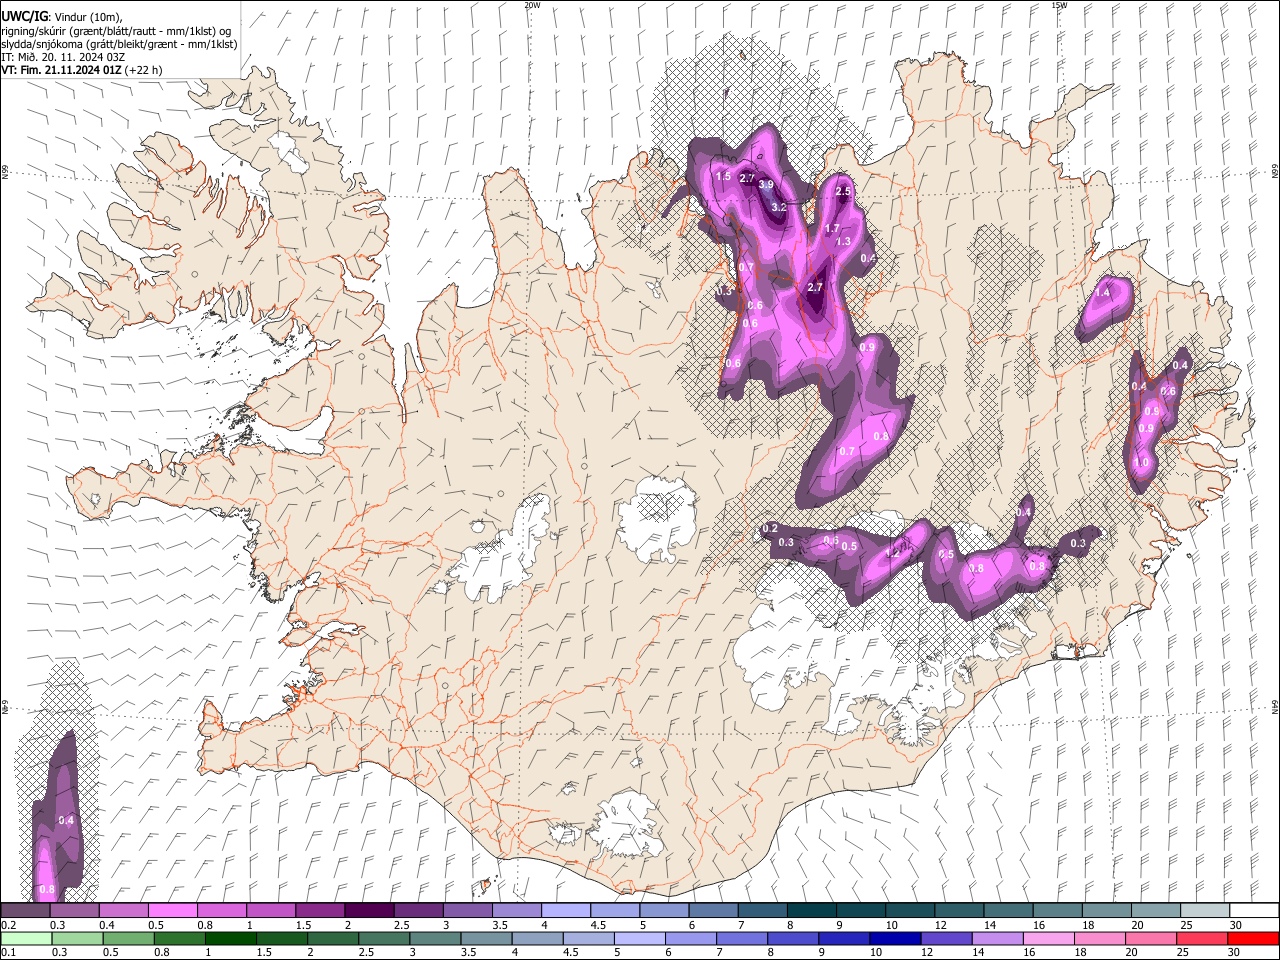Click the '12' label in the upper legend scale
The height and width of the screenshot is (960, 1280).
pyautogui.click(x=941, y=925)
